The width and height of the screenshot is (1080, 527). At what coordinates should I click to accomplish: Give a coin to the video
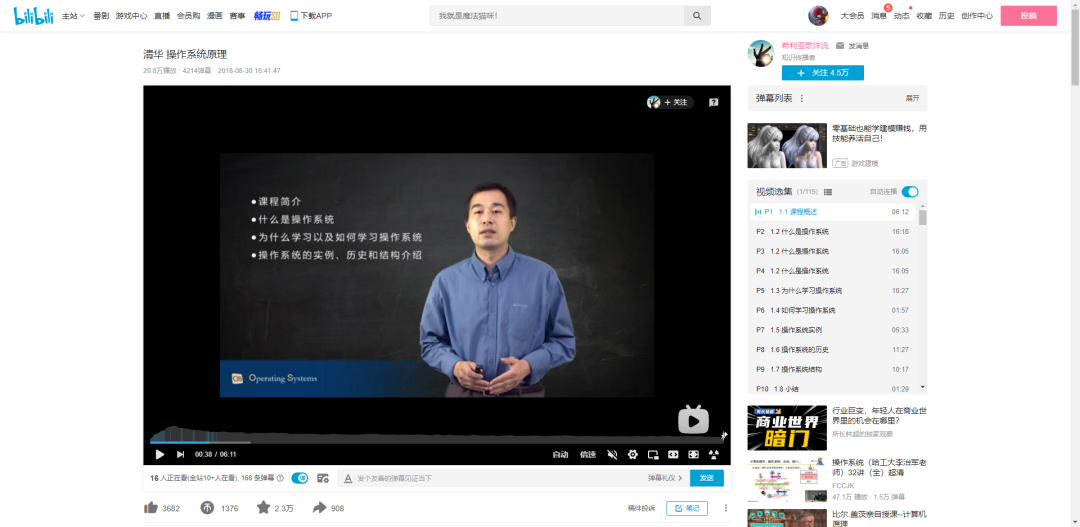pos(207,508)
